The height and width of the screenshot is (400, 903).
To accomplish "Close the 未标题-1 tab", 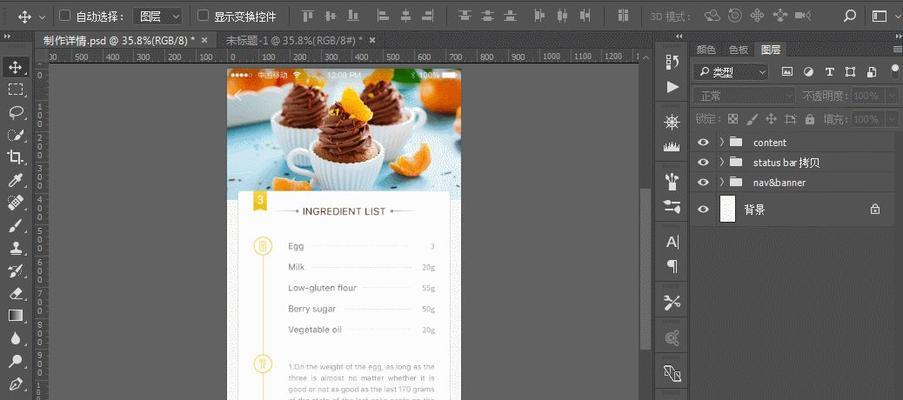I will point(372,40).
